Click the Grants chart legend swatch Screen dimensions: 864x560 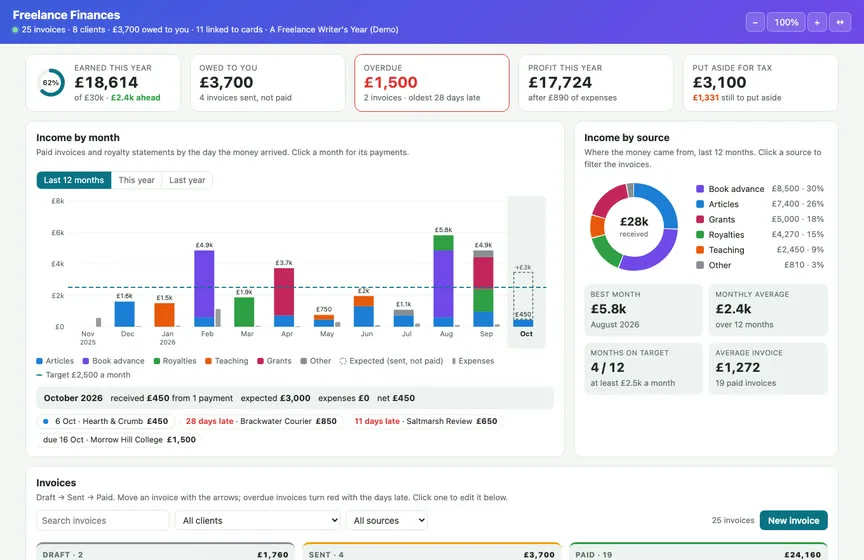click(x=261, y=361)
